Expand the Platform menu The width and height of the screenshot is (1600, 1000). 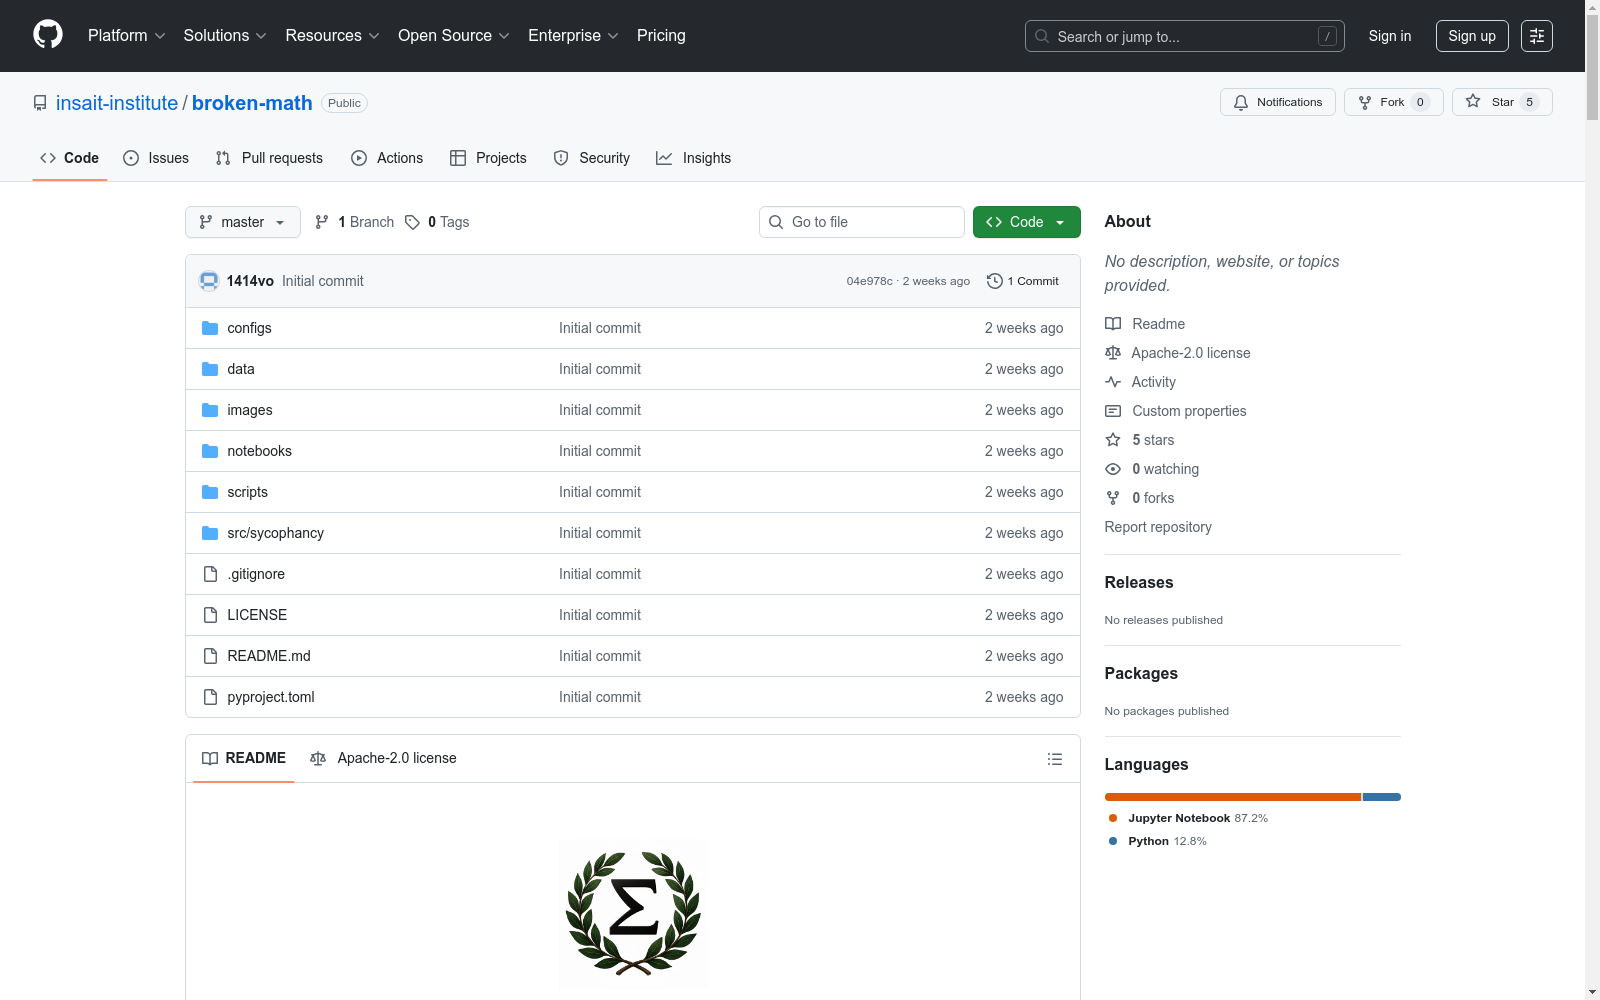[126, 36]
